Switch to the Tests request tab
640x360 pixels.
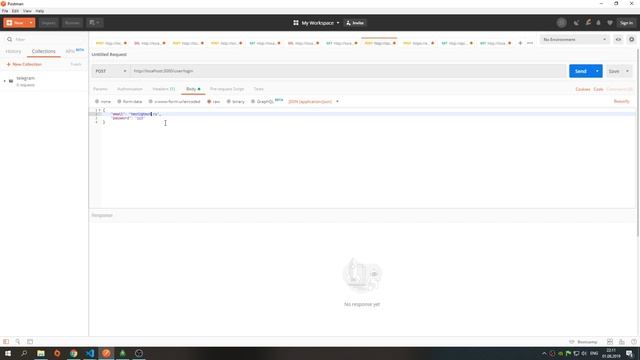coord(258,89)
